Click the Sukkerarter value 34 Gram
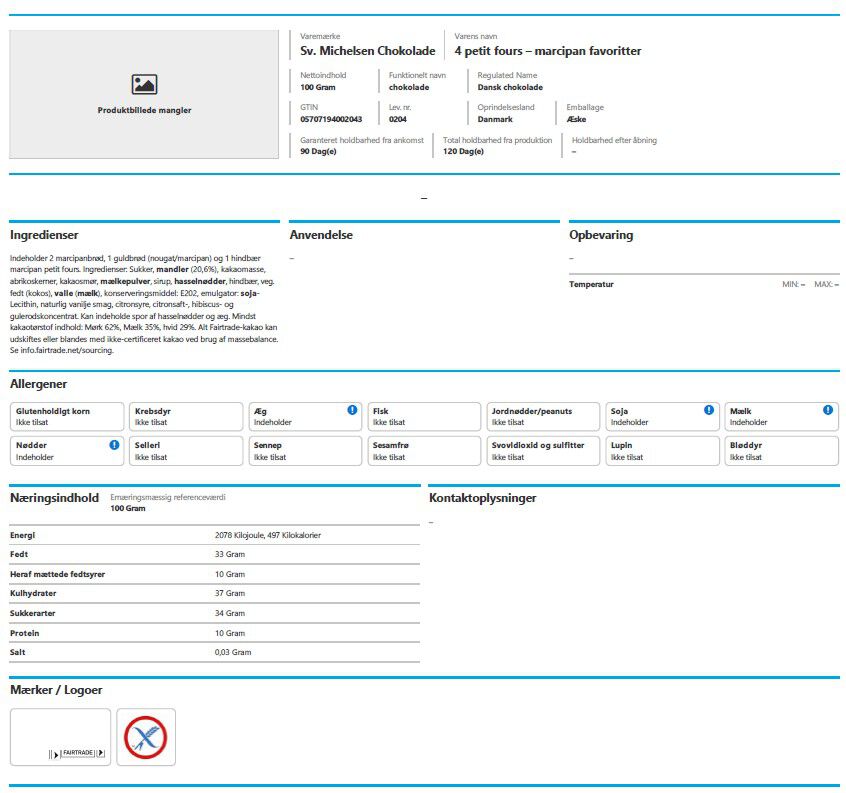 [x=230, y=613]
